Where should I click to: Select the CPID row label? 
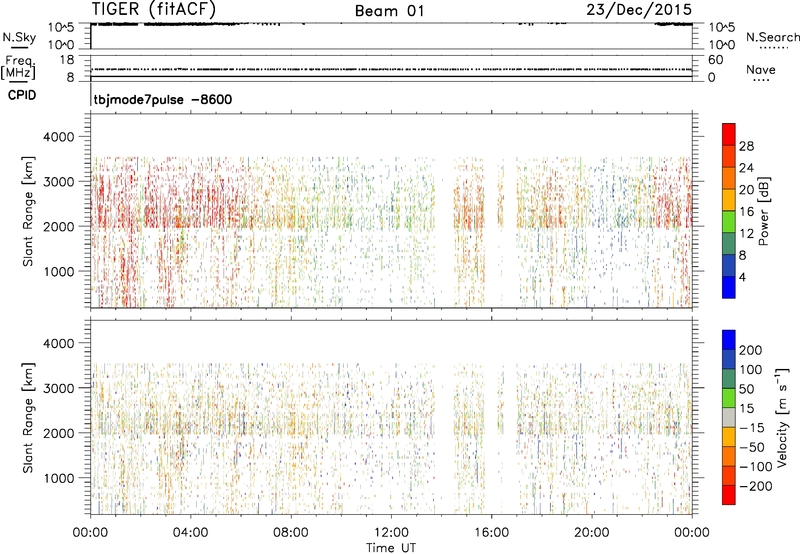pyautogui.click(x=22, y=95)
